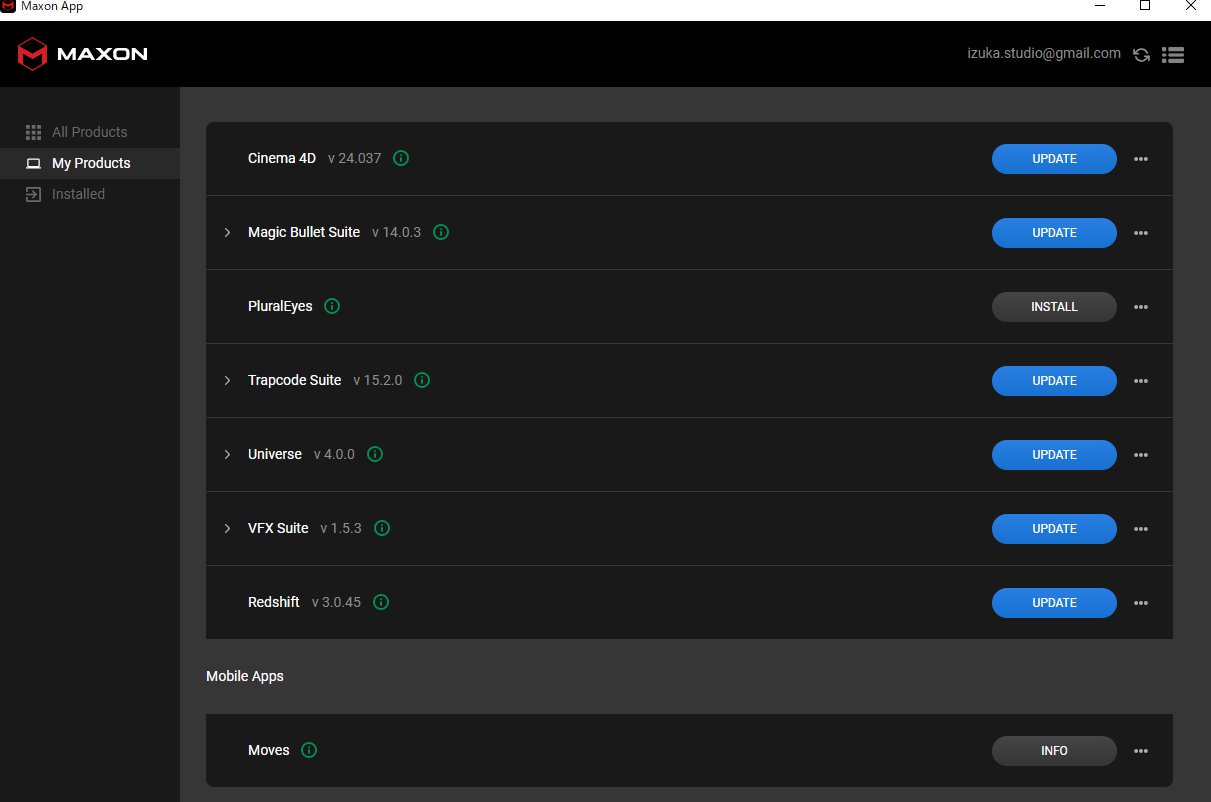Image resolution: width=1211 pixels, height=802 pixels.
Task: Install PluralEyes
Action: 1054,307
